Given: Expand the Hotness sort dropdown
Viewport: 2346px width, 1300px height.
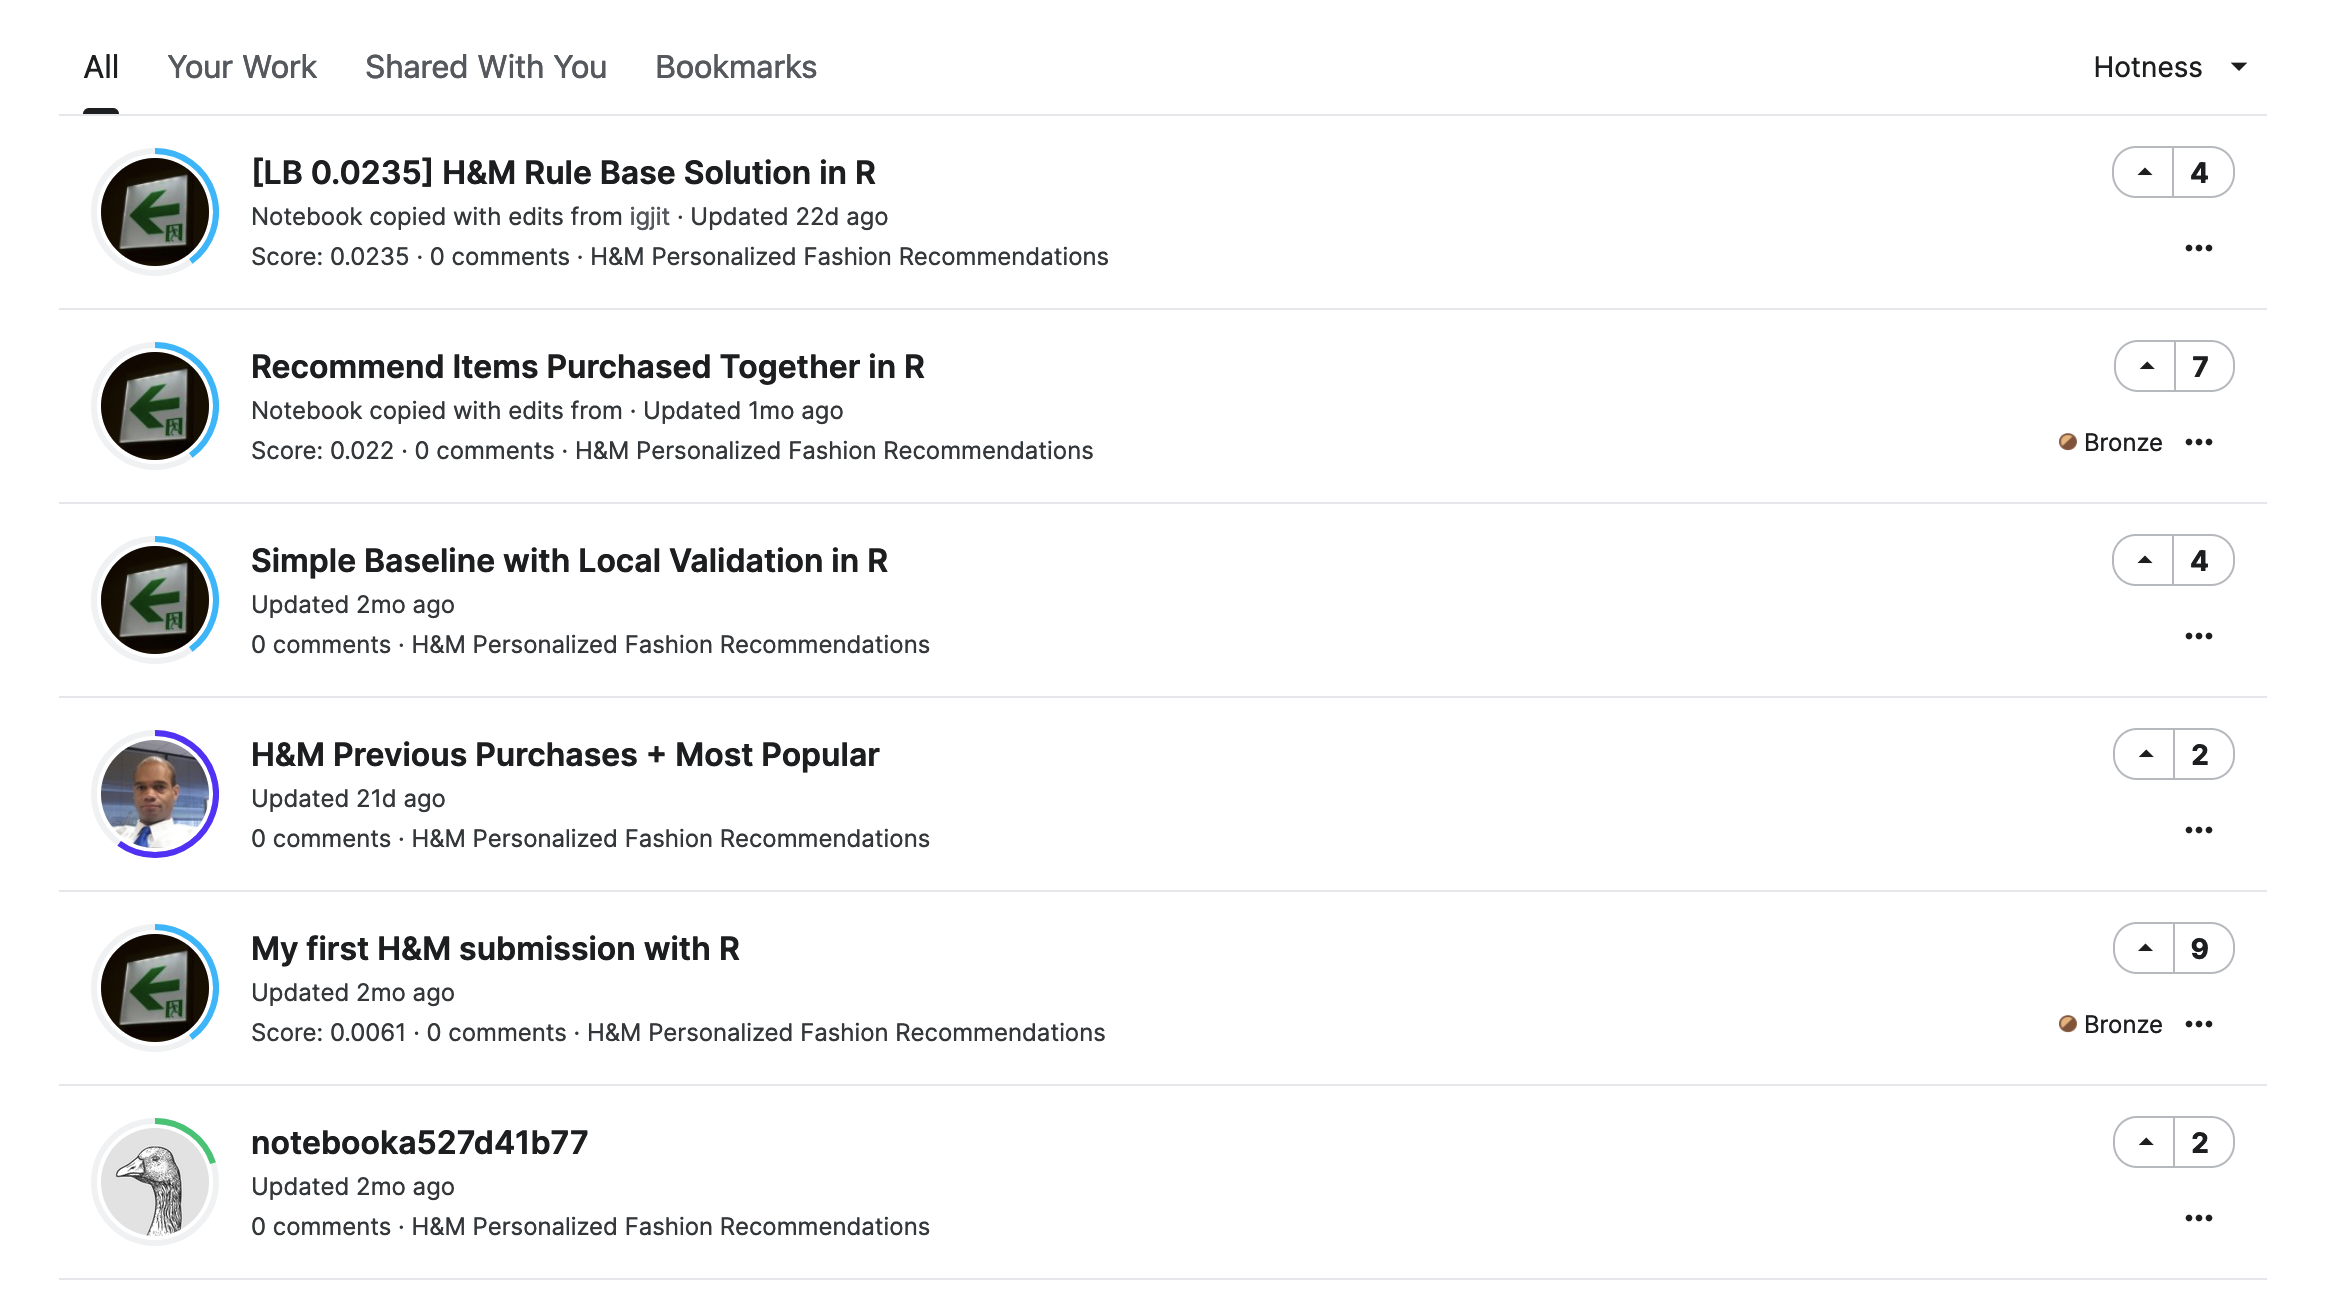Looking at the screenshot, I should point(2170,67).
